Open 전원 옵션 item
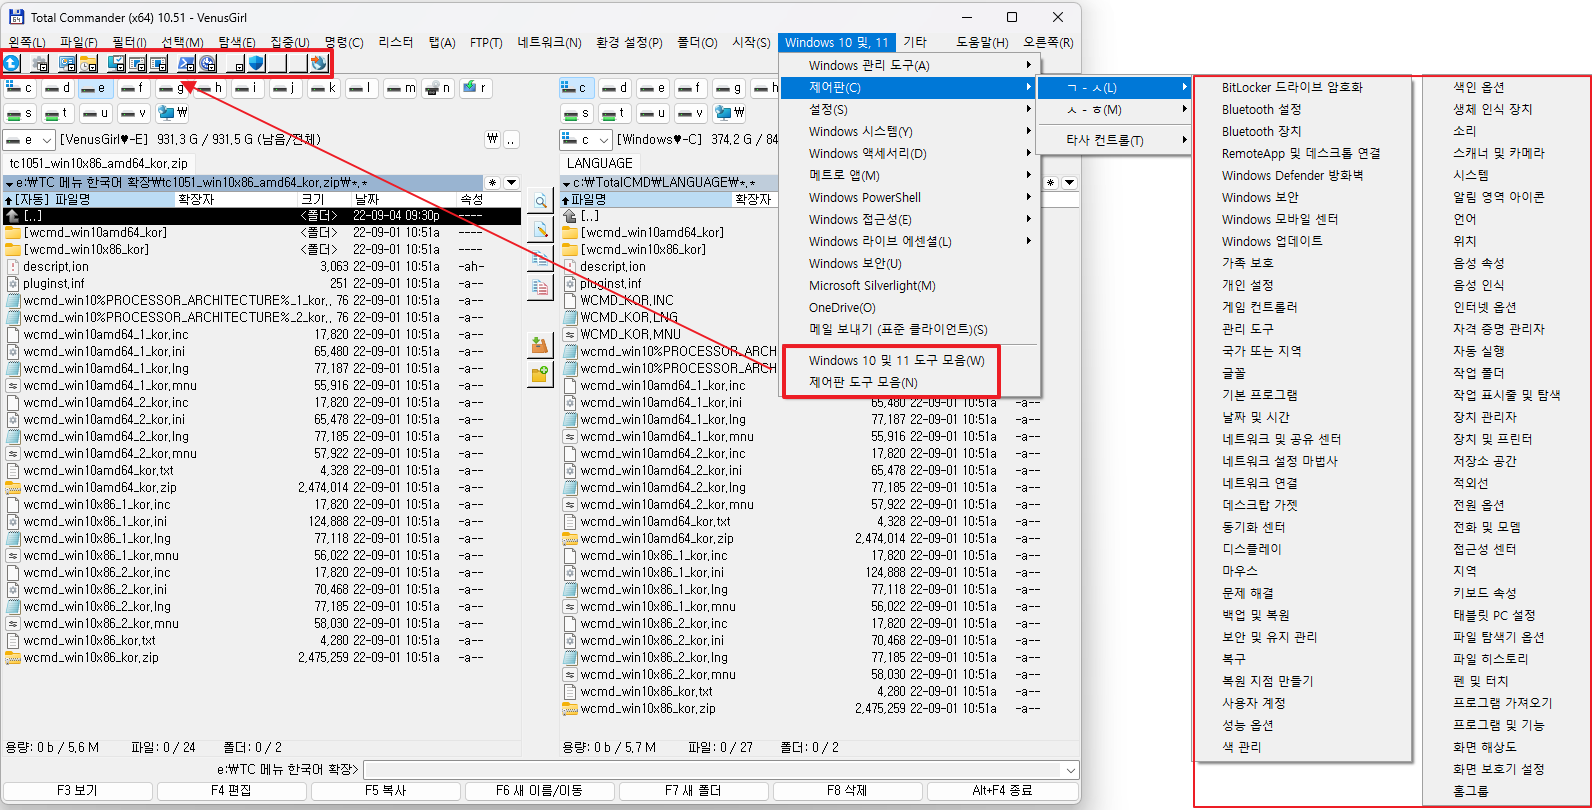The width and height of the screenshot is (1595, 810). tap(1478, 505)
